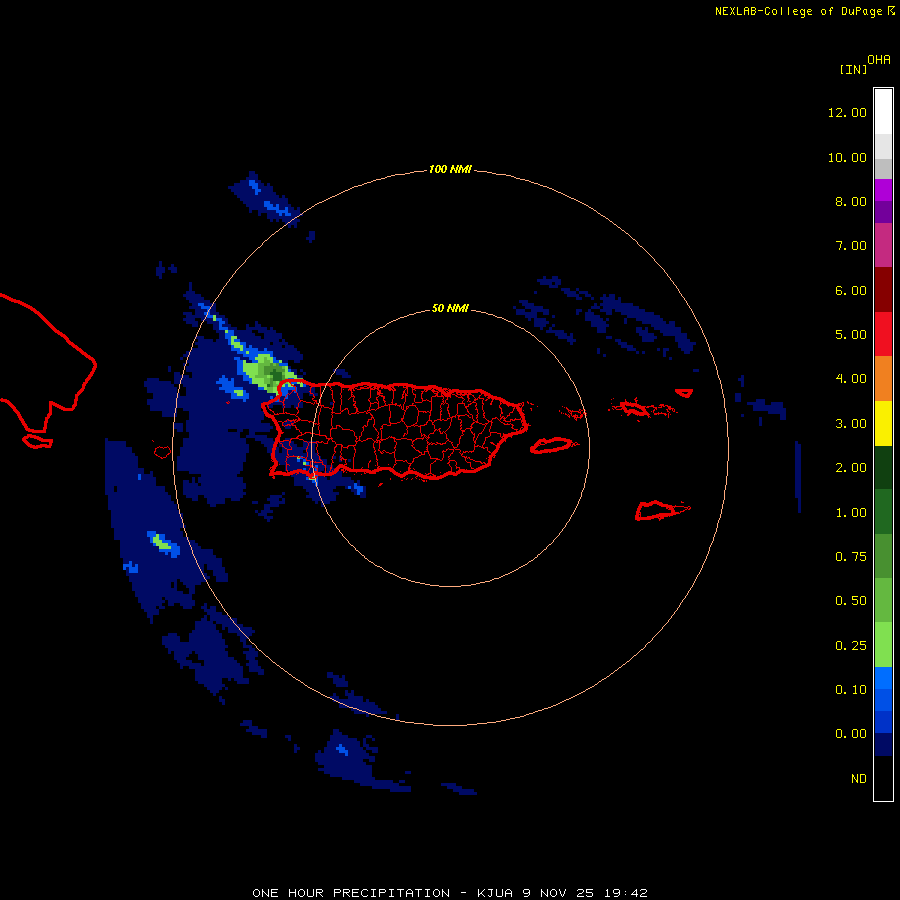Screen dimensions: 900x900
Task: Click the OHA product label above legend
Action: pos(879,60)
